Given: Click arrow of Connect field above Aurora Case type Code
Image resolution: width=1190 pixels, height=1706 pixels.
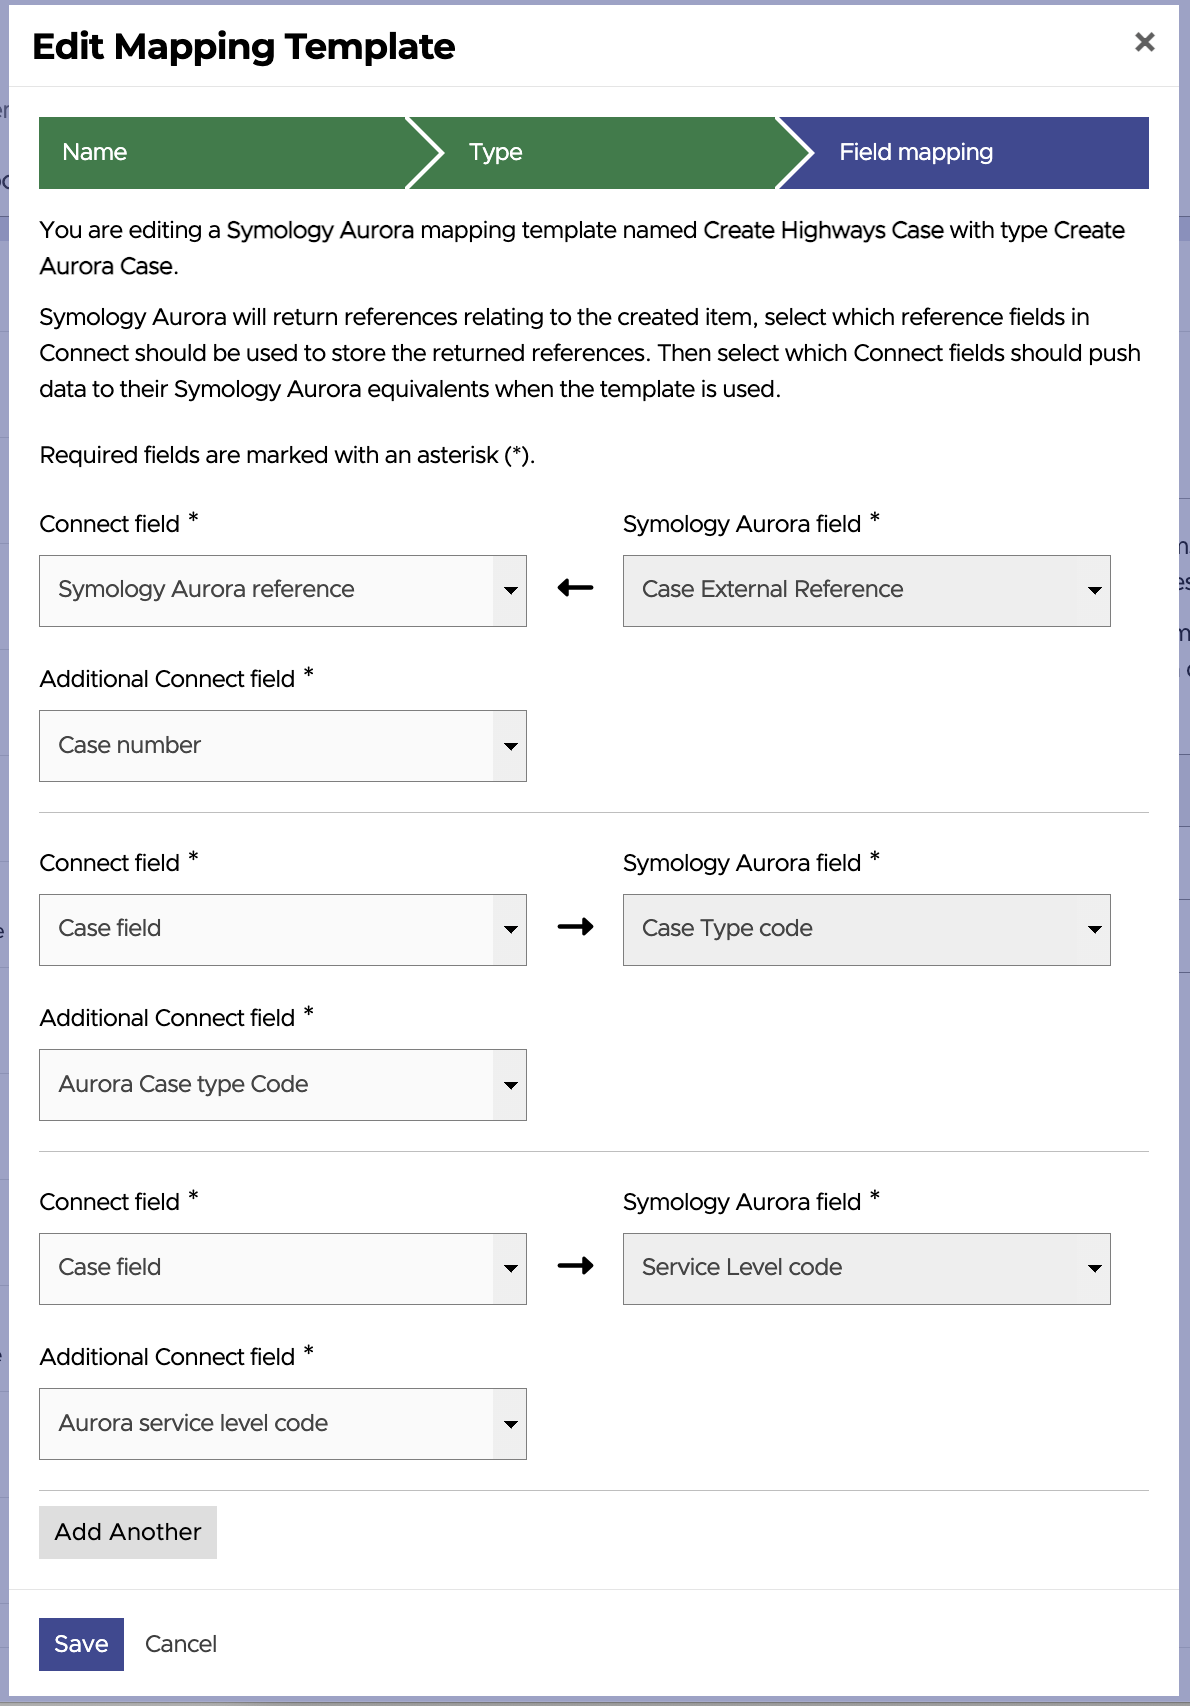Looking at the screenshot, I should coord(510,930).
